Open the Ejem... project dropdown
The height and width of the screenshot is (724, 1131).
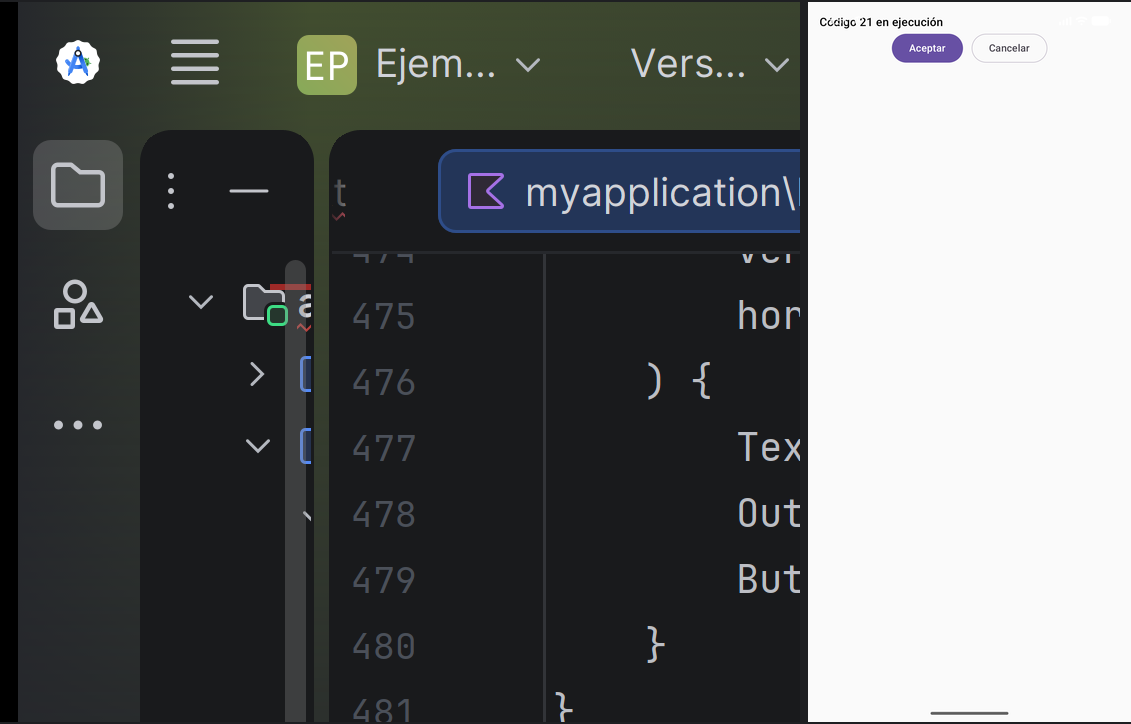tap(457, 65)
